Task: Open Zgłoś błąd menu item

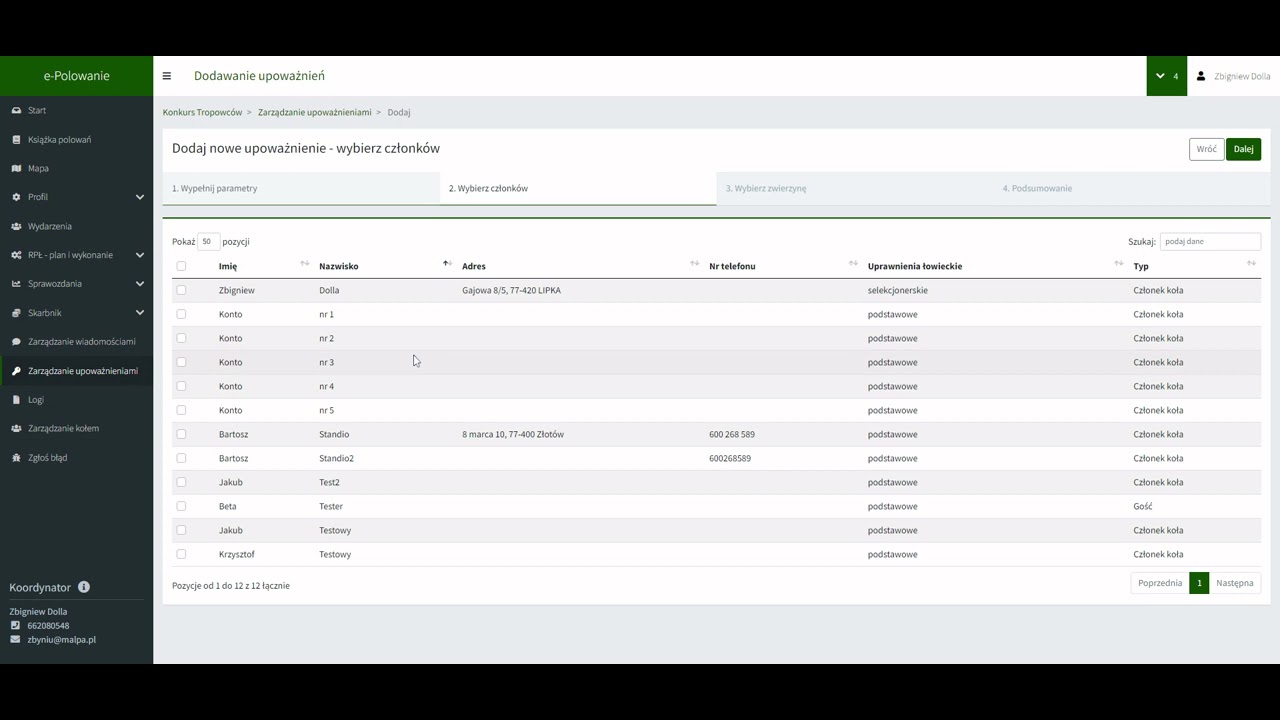Action: pos(76,457)
